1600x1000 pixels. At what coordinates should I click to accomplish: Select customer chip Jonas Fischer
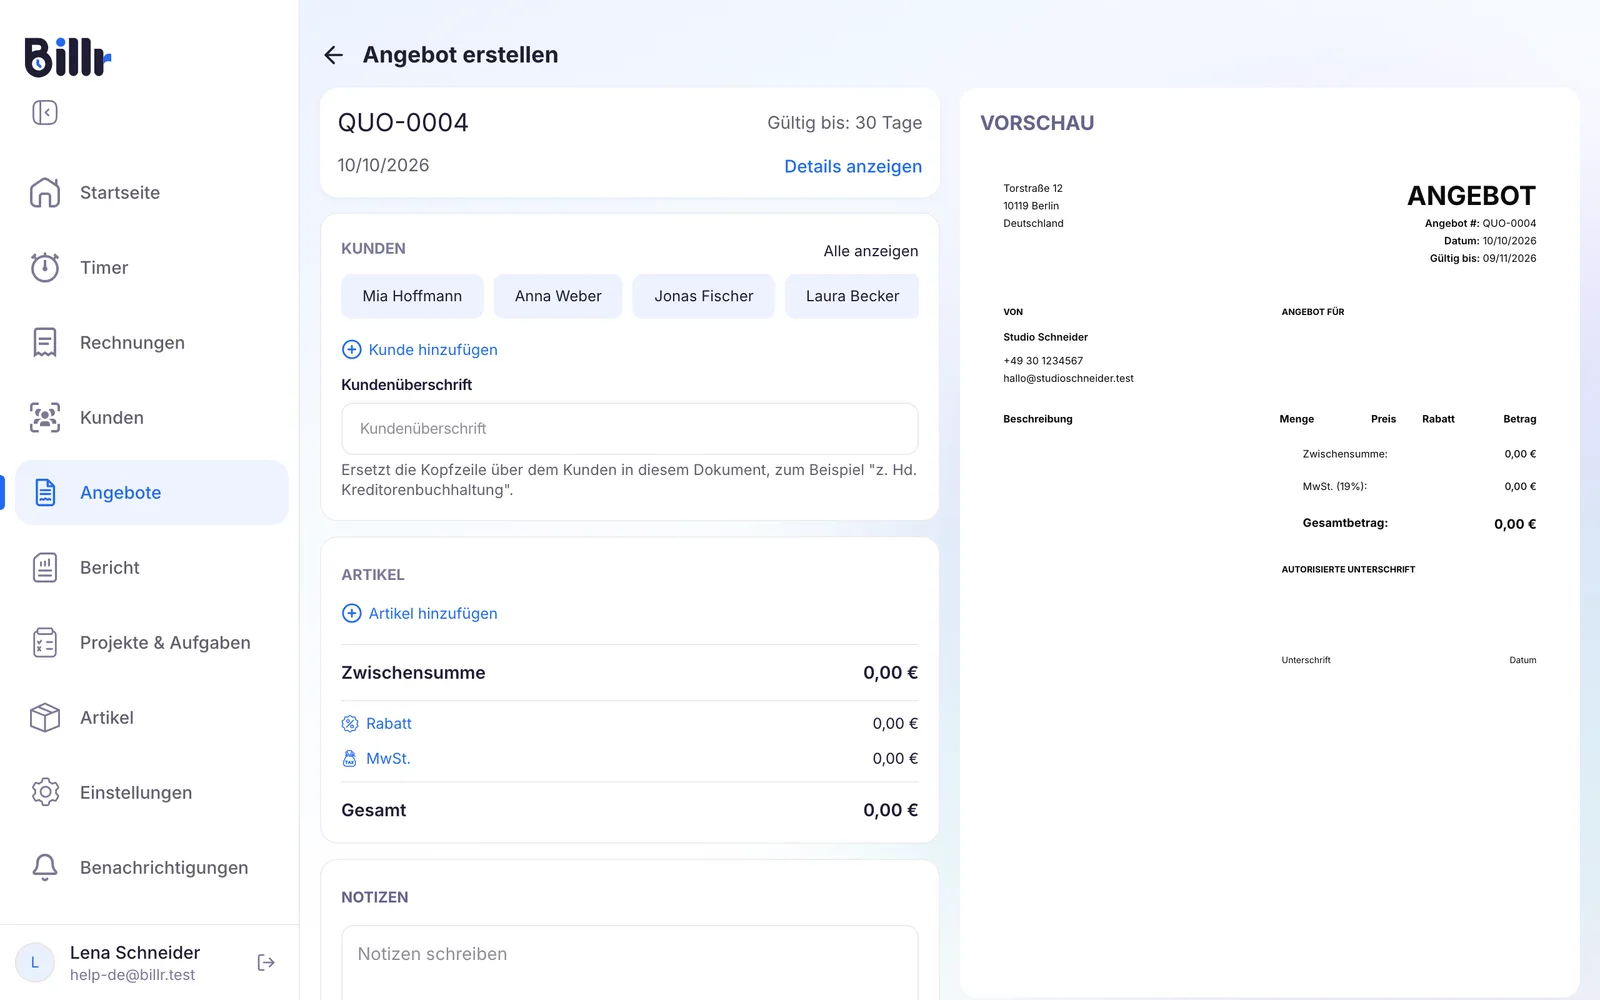(x=704, y=296)
